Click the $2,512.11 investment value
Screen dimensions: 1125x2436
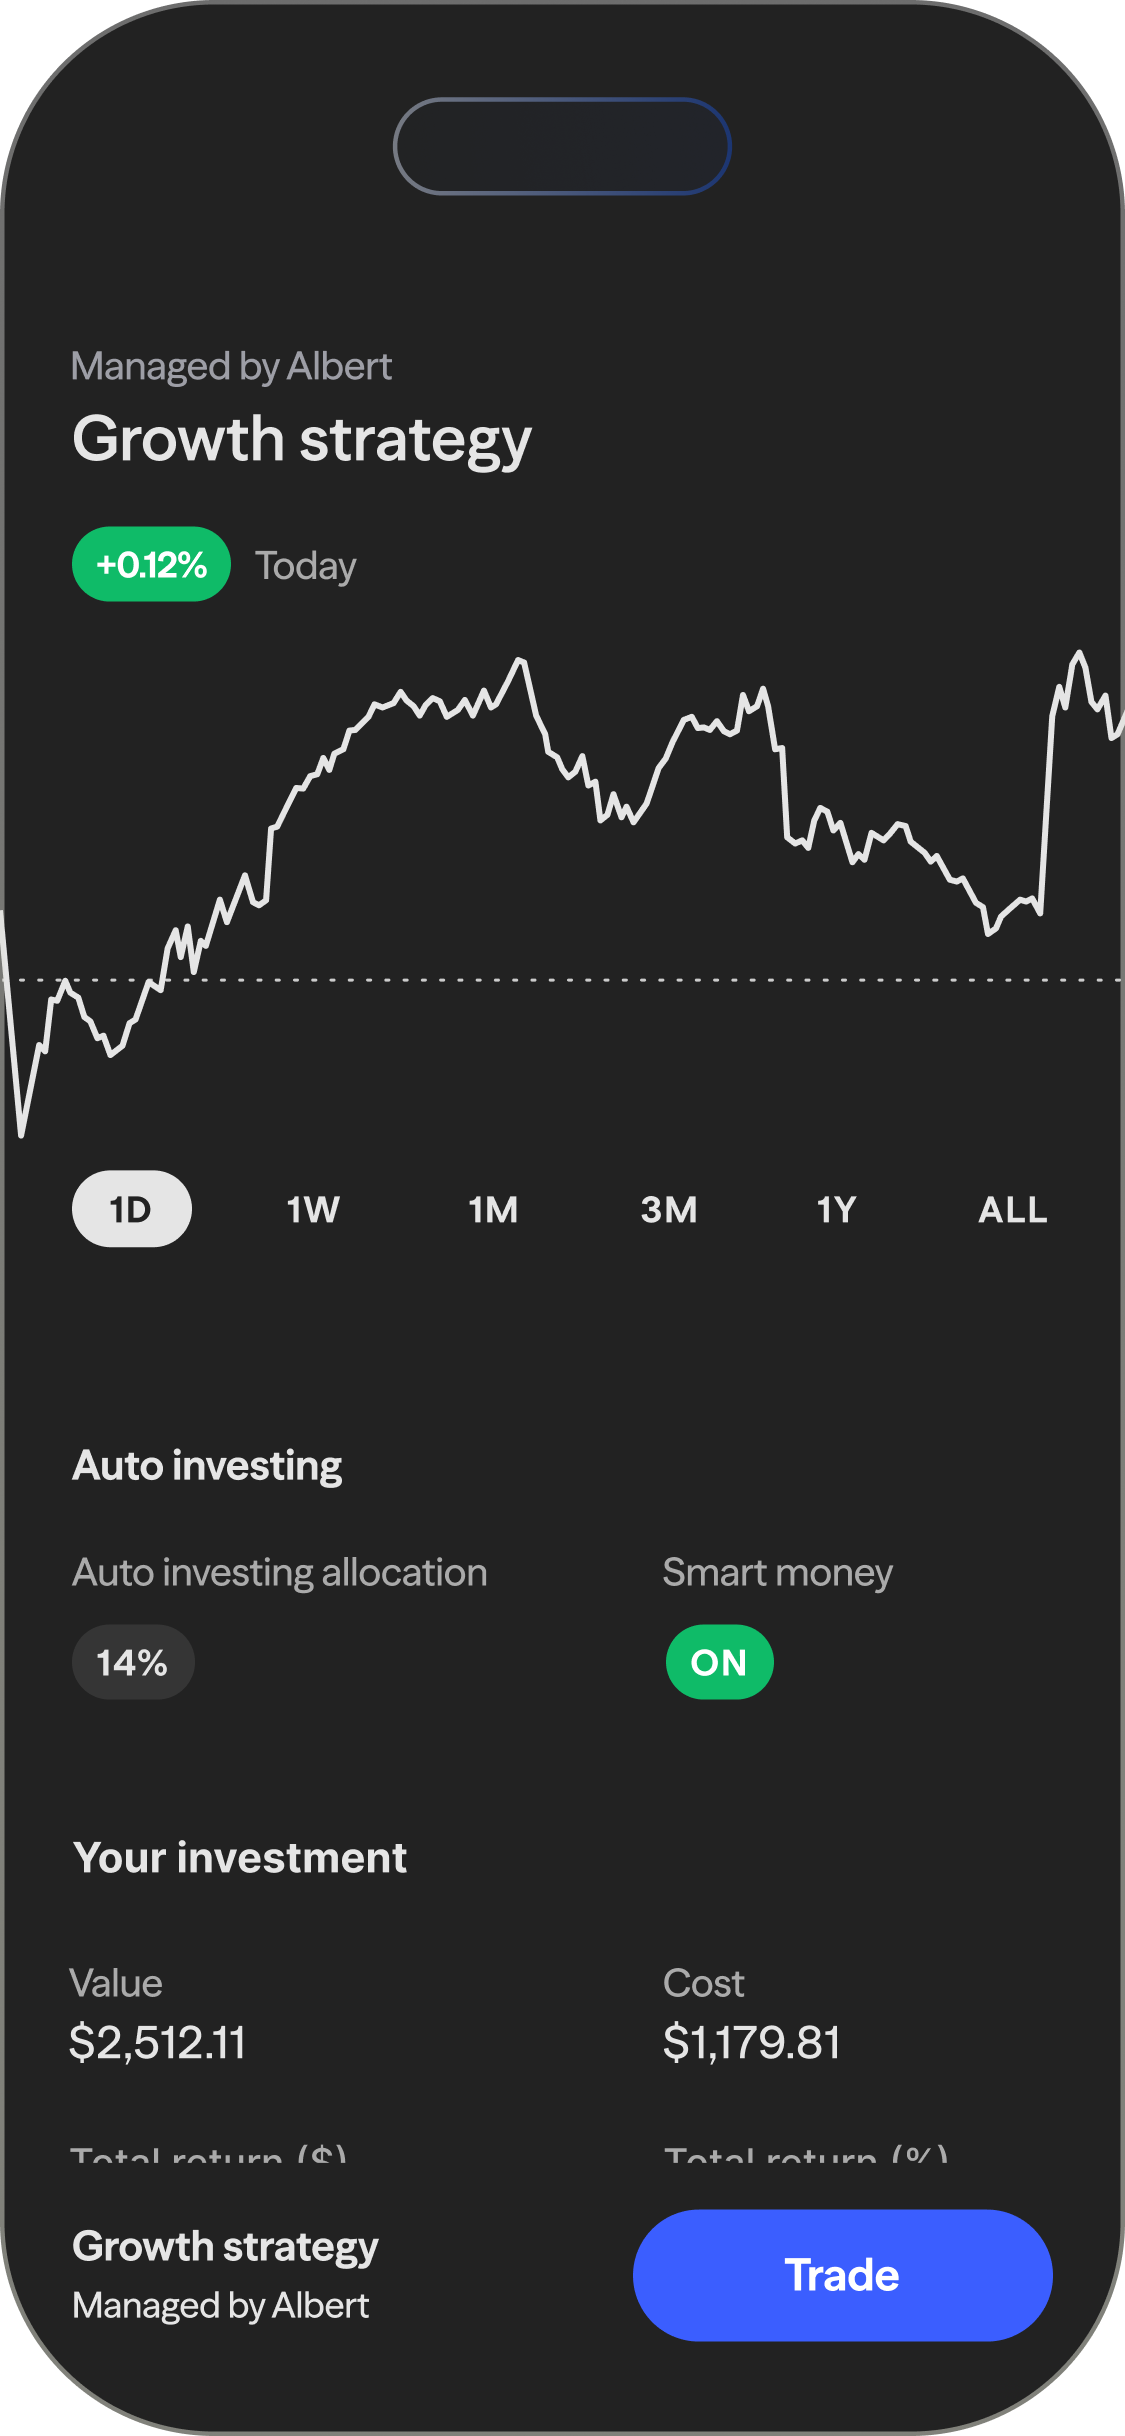[x=157, y=2042]
